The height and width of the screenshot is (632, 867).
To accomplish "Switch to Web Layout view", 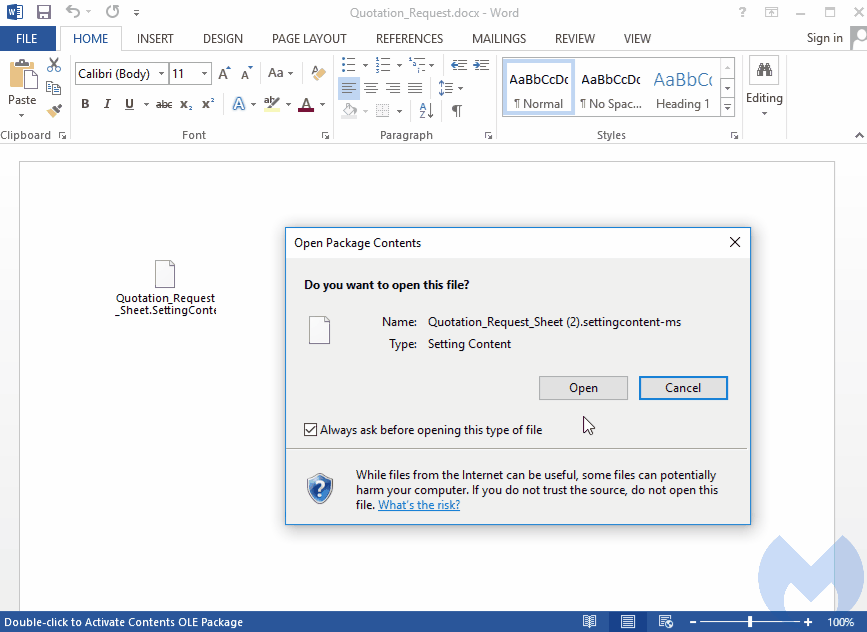I will point(666,621).
